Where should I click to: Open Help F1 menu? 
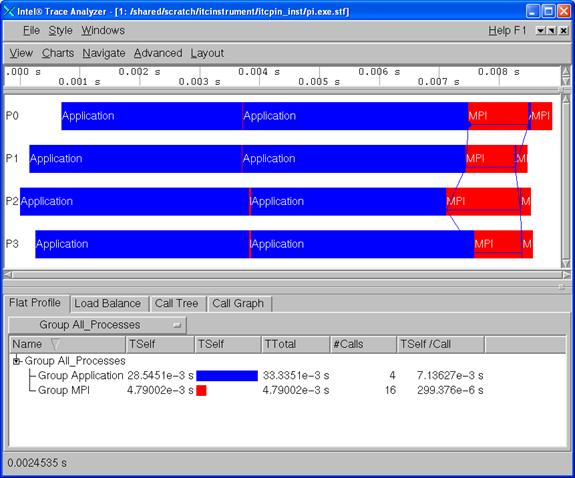[x=507, y=30]
